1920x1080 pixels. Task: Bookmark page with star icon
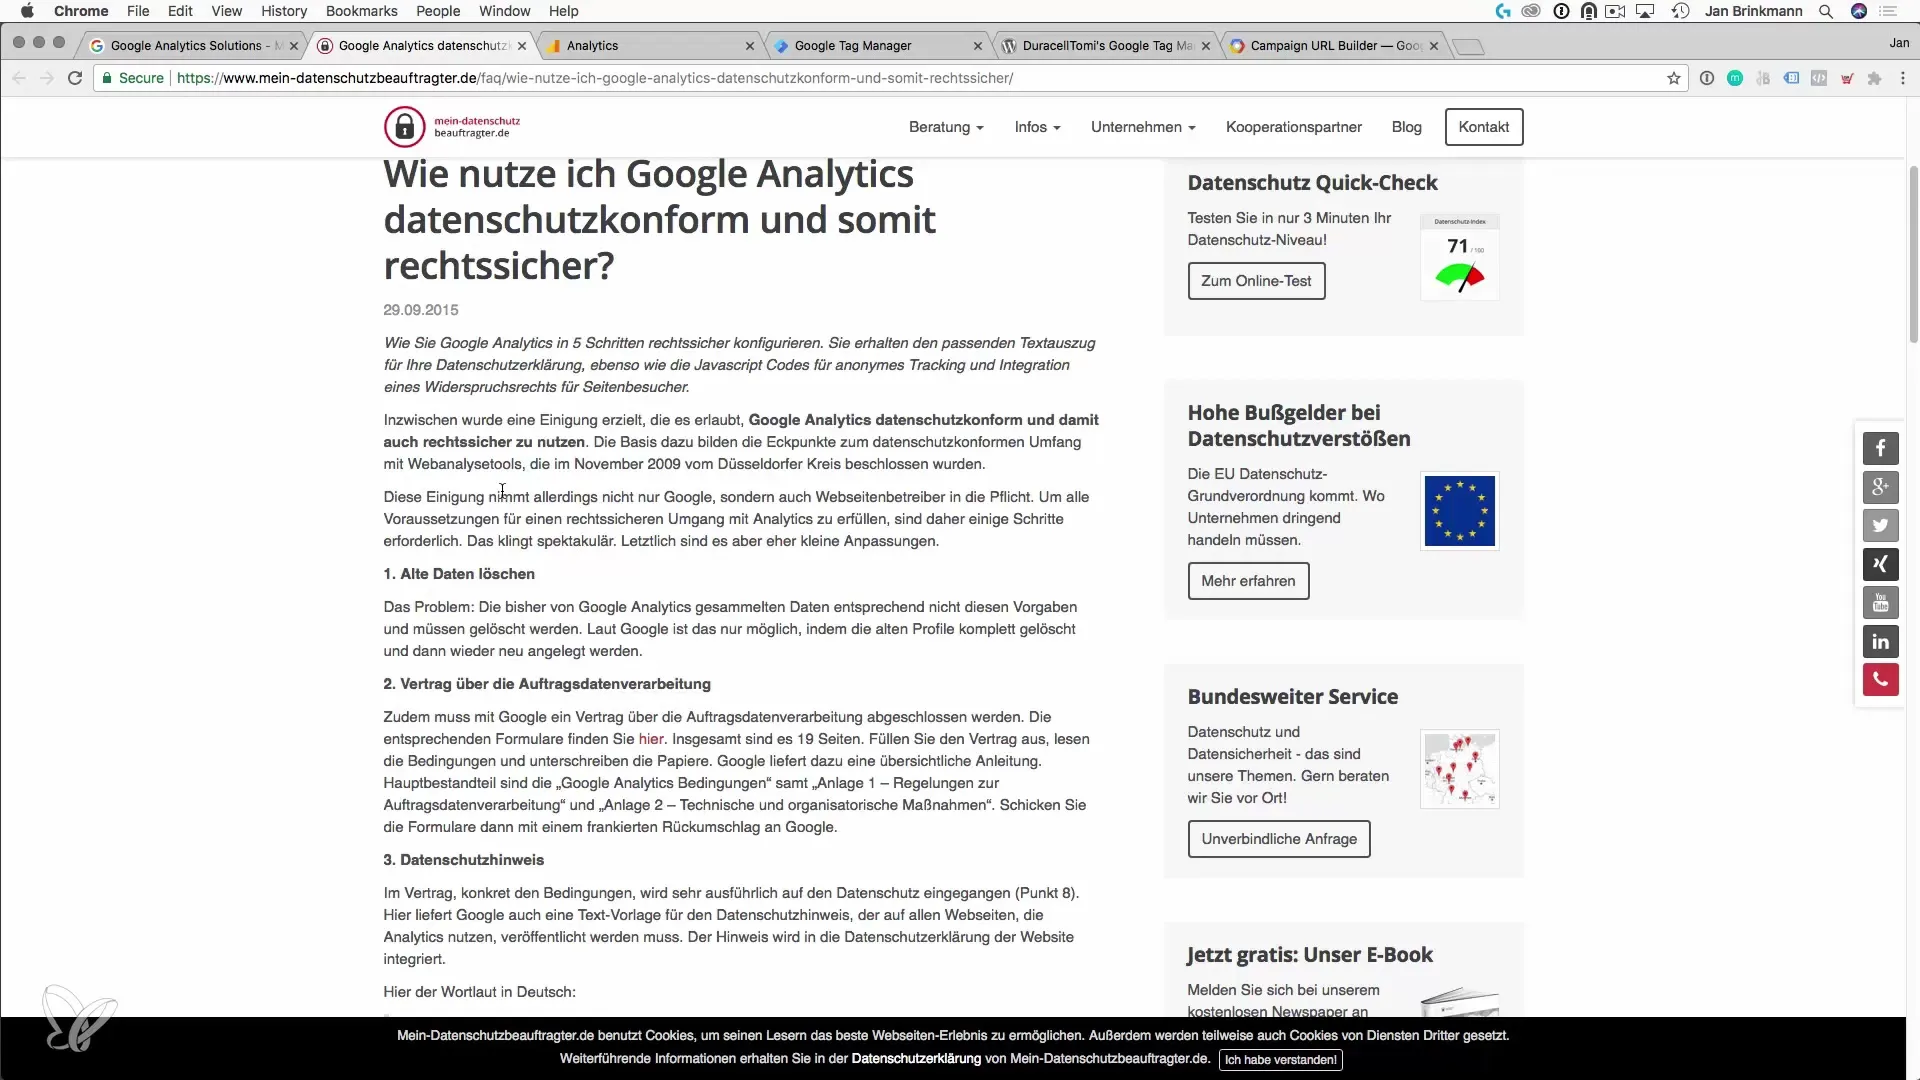(1673, 78)
